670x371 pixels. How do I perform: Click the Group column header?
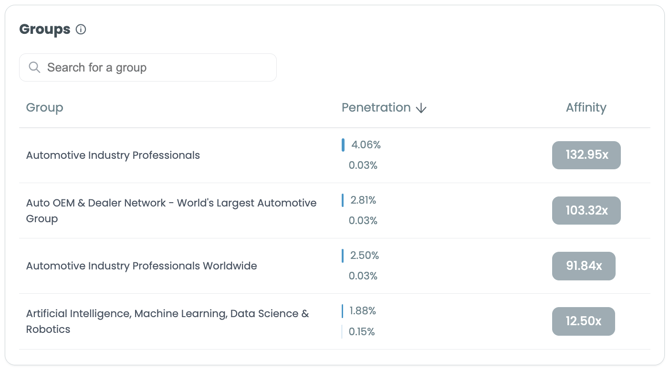(x=44, y=108)
